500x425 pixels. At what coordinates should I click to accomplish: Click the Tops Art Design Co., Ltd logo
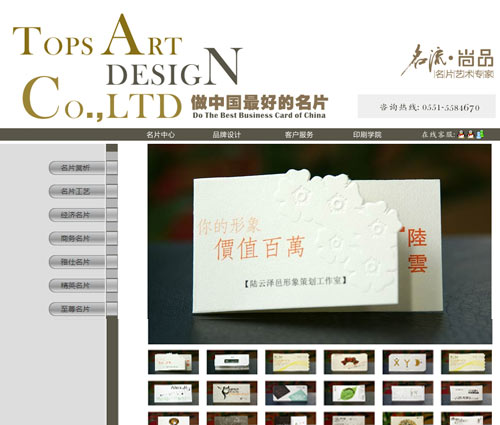point(127,67)
